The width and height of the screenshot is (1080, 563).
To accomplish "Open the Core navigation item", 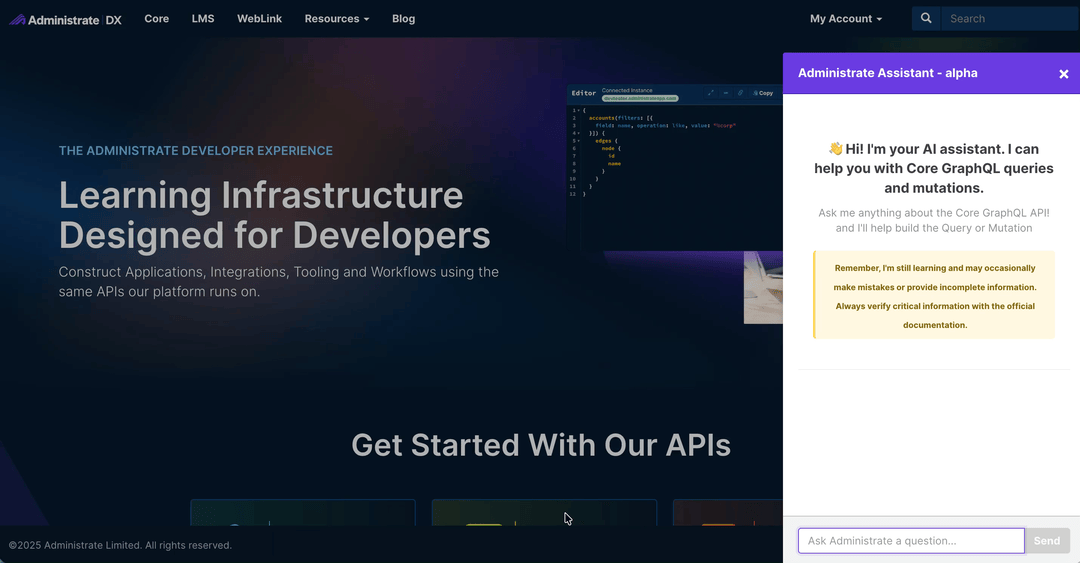I will [156, 19].
